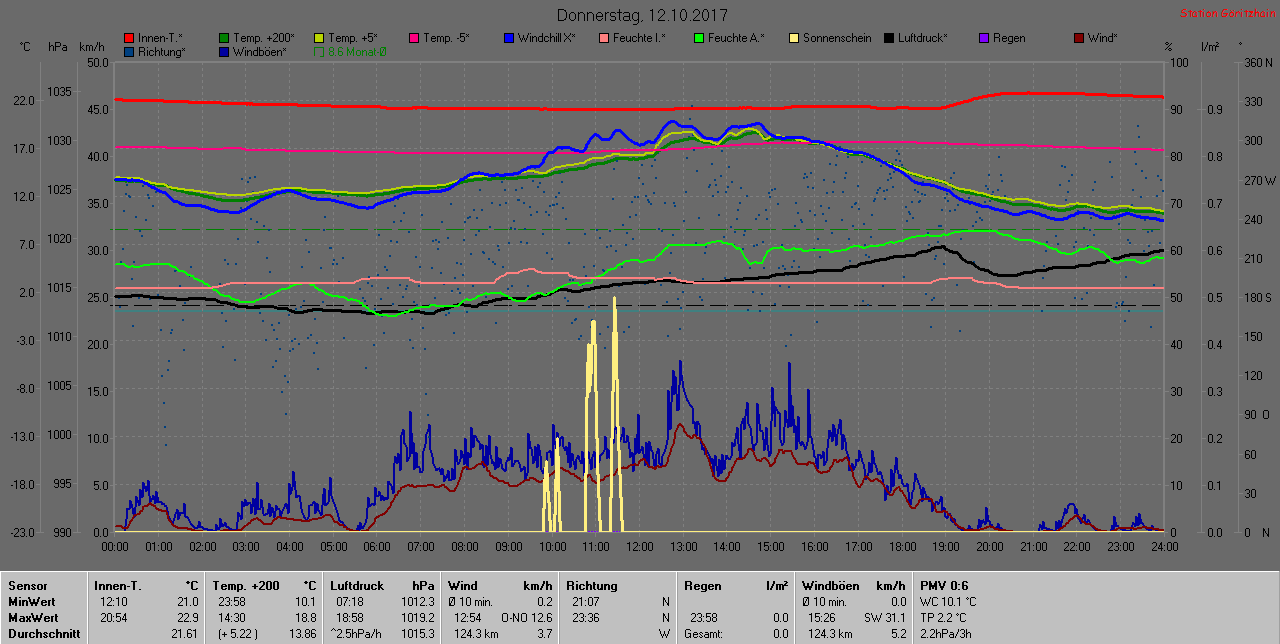Click the SW 31.1 max gust value
Screen dimensions: 1280x644
(885, 618)
